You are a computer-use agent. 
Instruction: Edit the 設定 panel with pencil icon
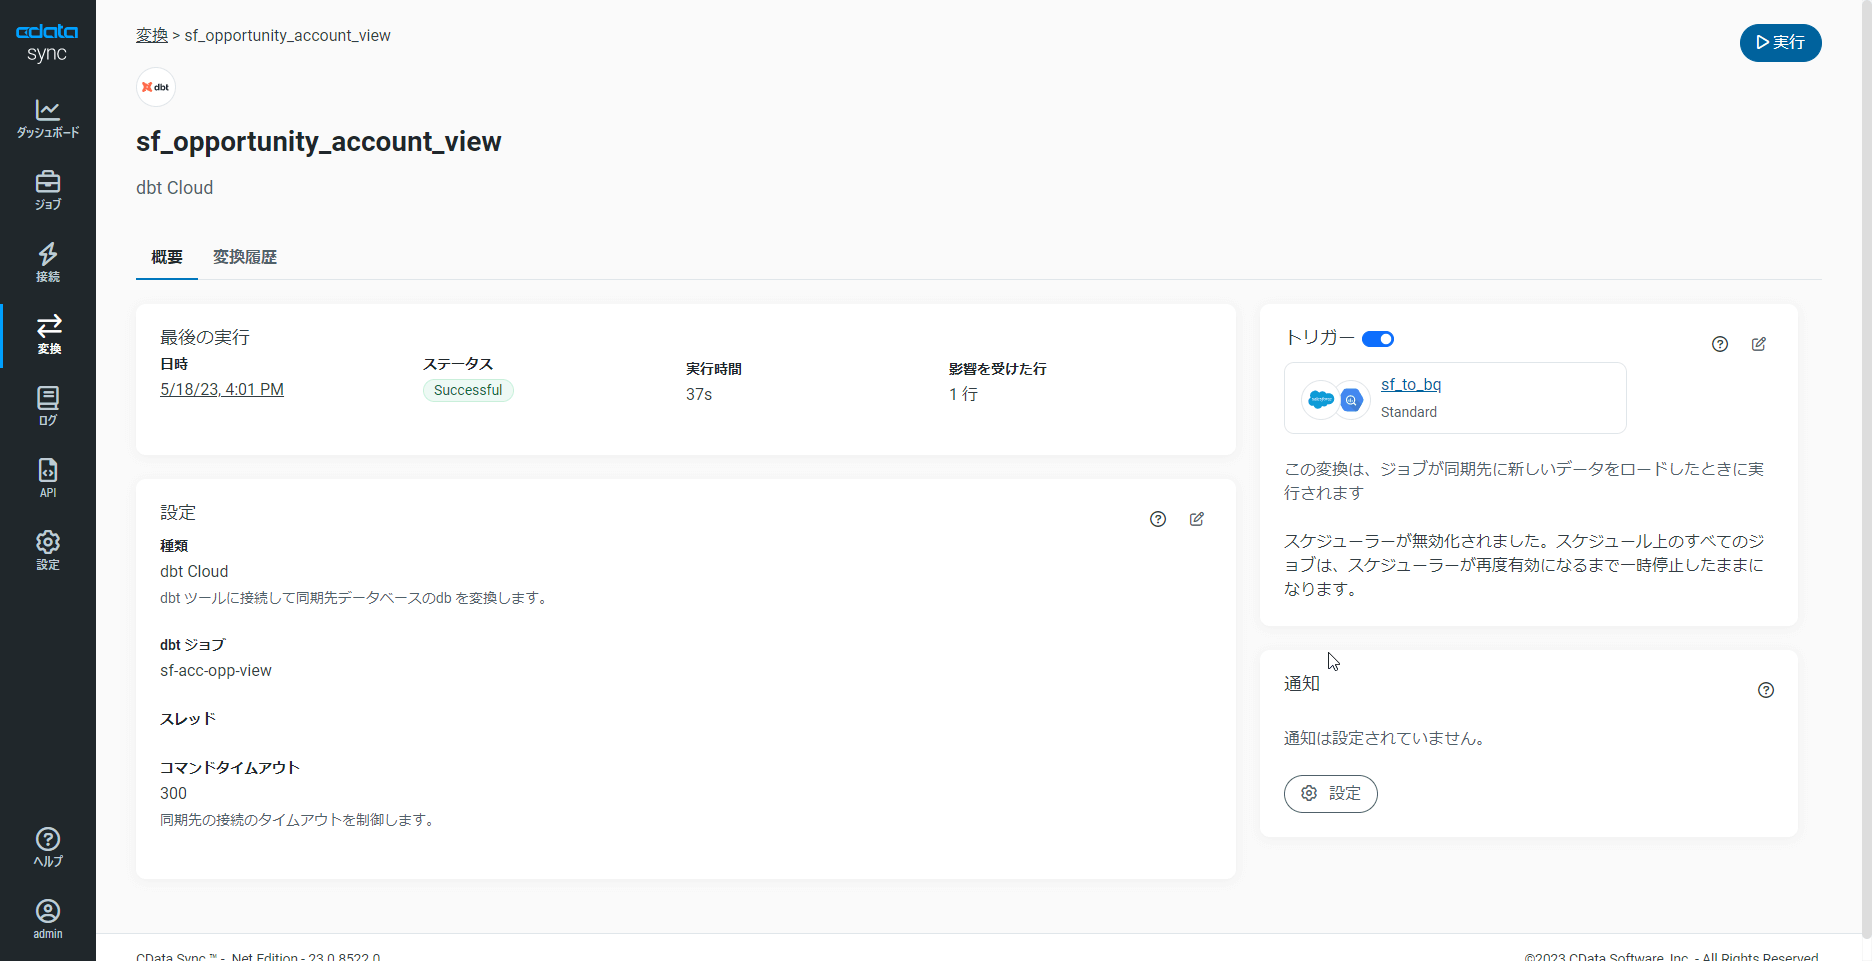pos(1197,519)
